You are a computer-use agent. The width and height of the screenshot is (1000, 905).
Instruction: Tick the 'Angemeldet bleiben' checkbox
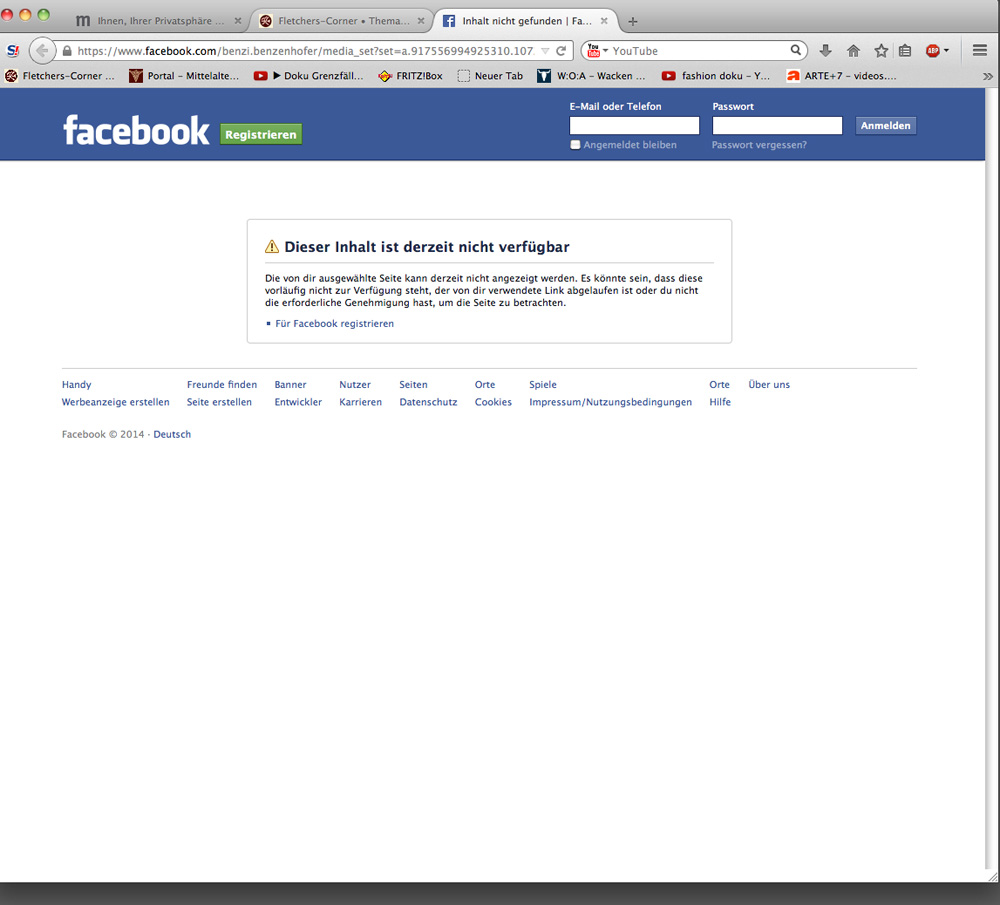tap(575, 145)
